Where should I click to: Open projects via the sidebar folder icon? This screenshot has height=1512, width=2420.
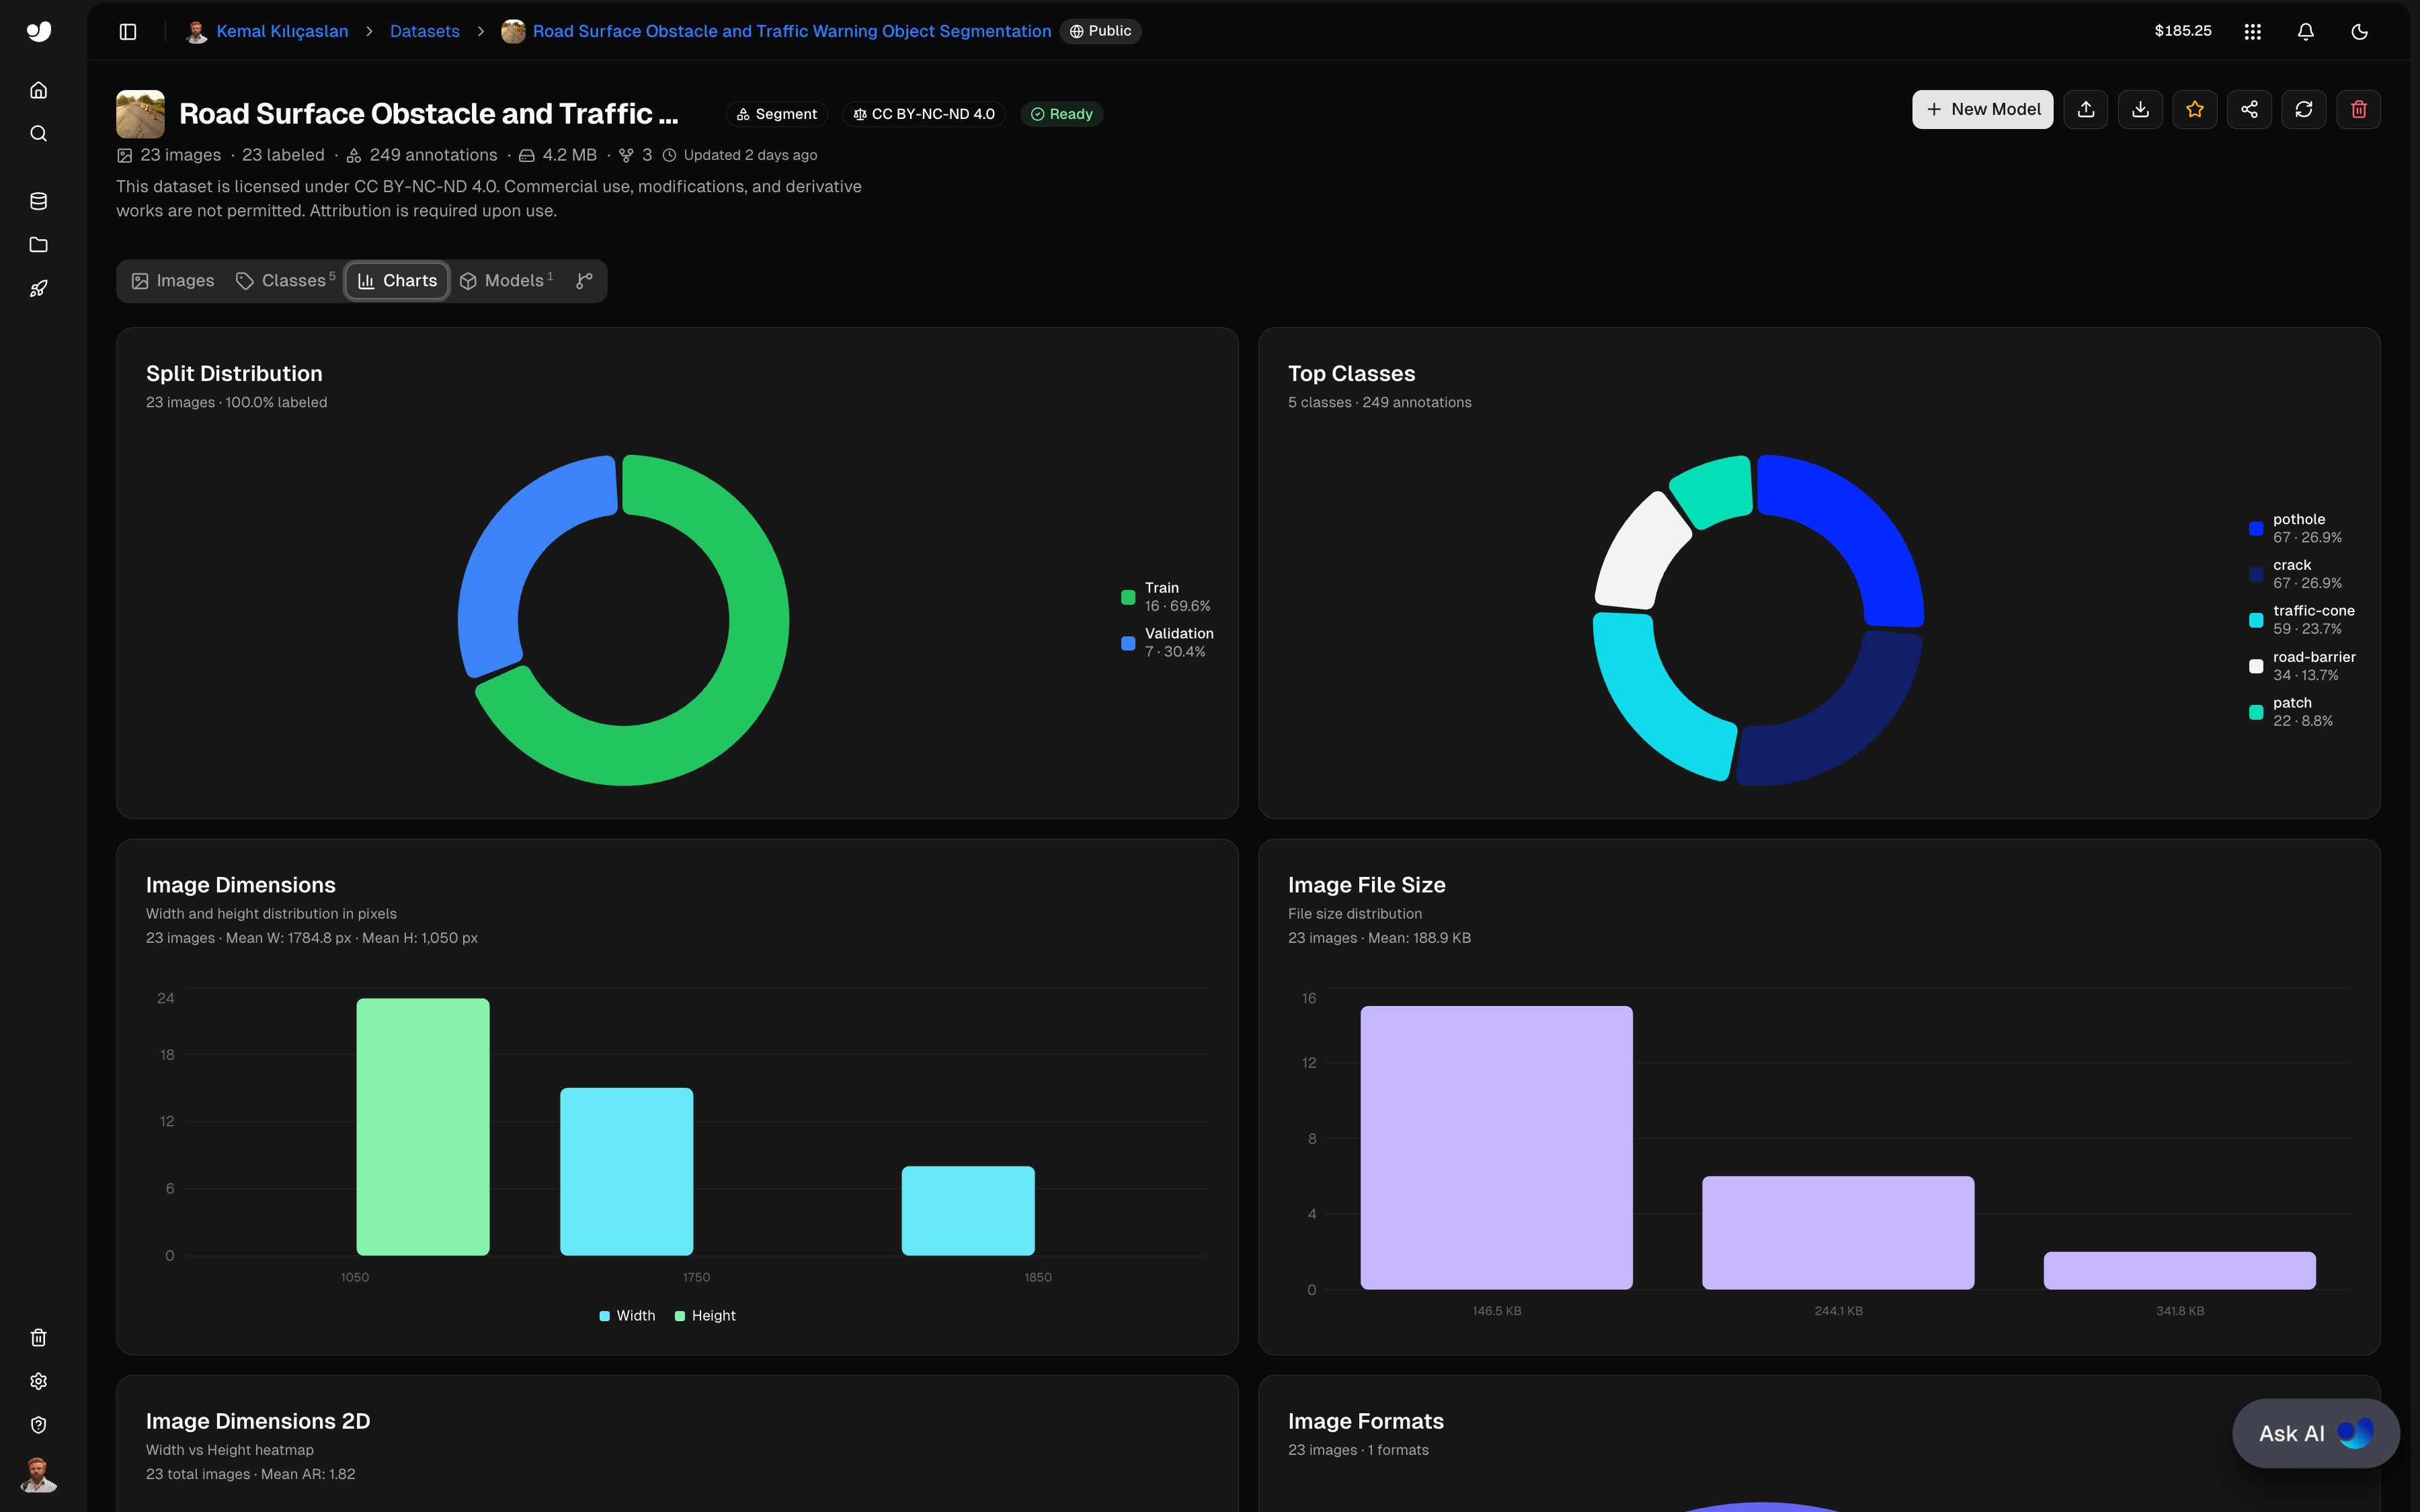click(38, 245)
